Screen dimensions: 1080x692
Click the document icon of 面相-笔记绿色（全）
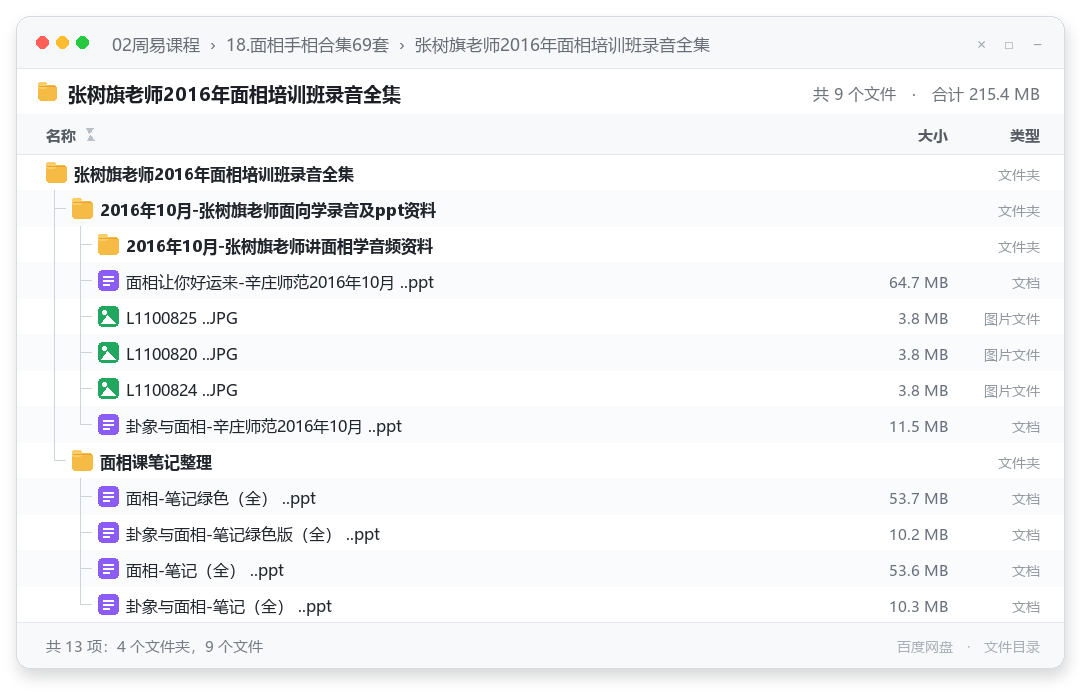pyautogui.click(x=108, y=496)
